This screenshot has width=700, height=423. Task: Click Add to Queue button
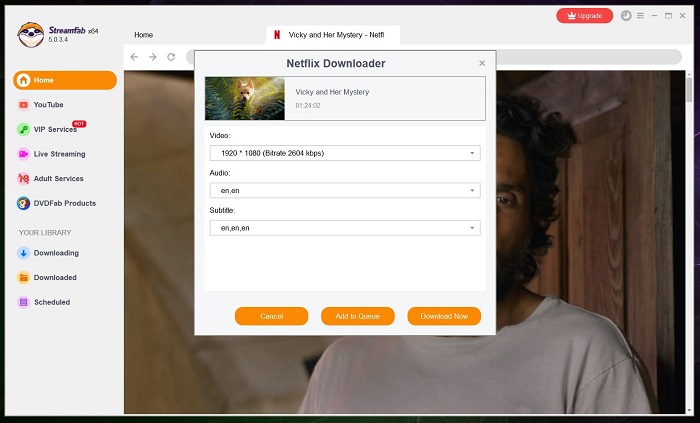point(358,316)
